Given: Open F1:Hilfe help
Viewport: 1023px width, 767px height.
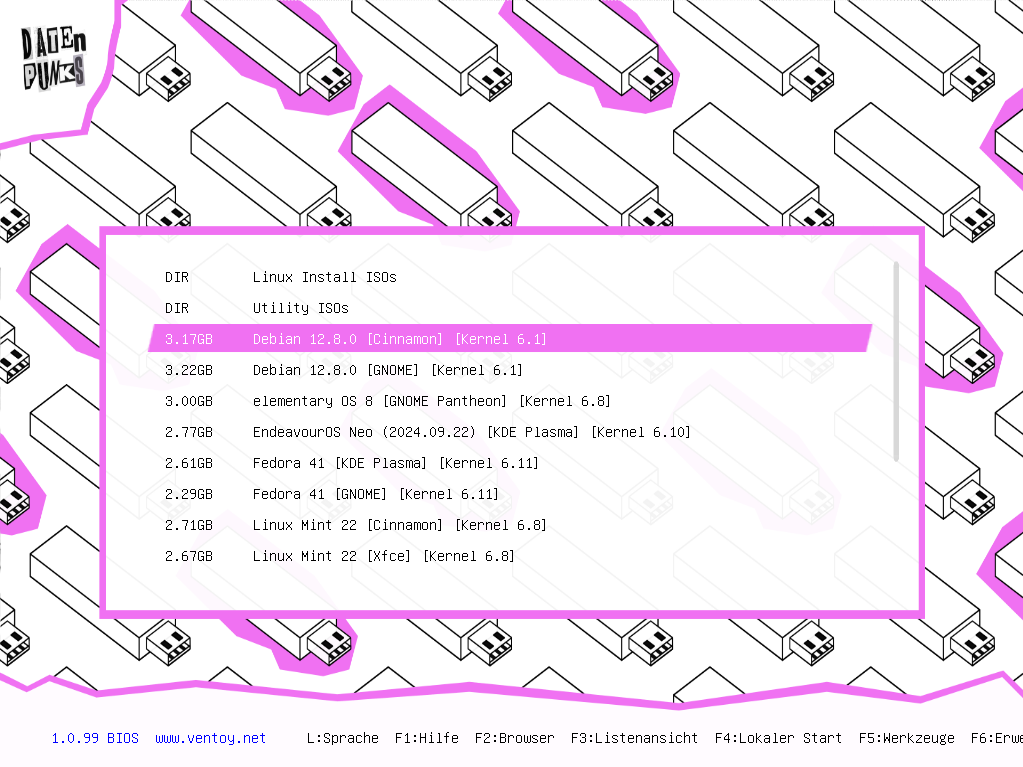Looking at the screenshot, I should (427, 738).
